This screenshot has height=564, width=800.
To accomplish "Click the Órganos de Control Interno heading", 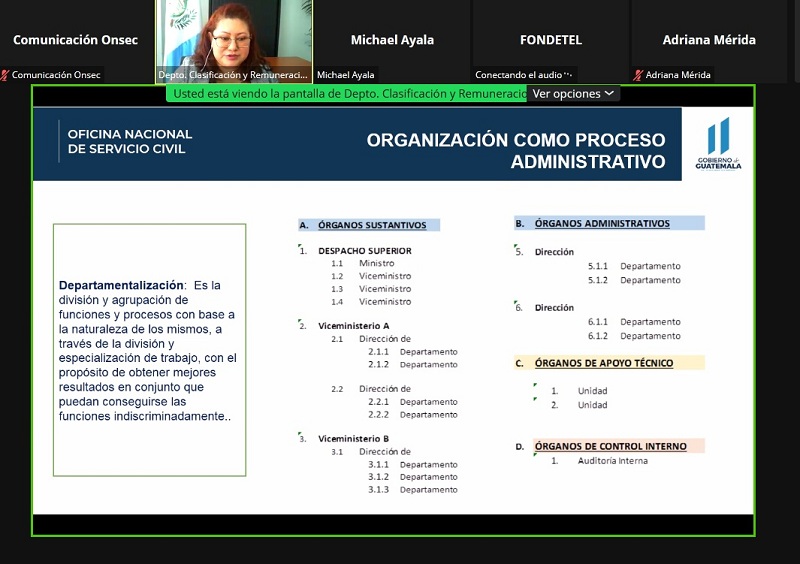I will coord(610,446).
